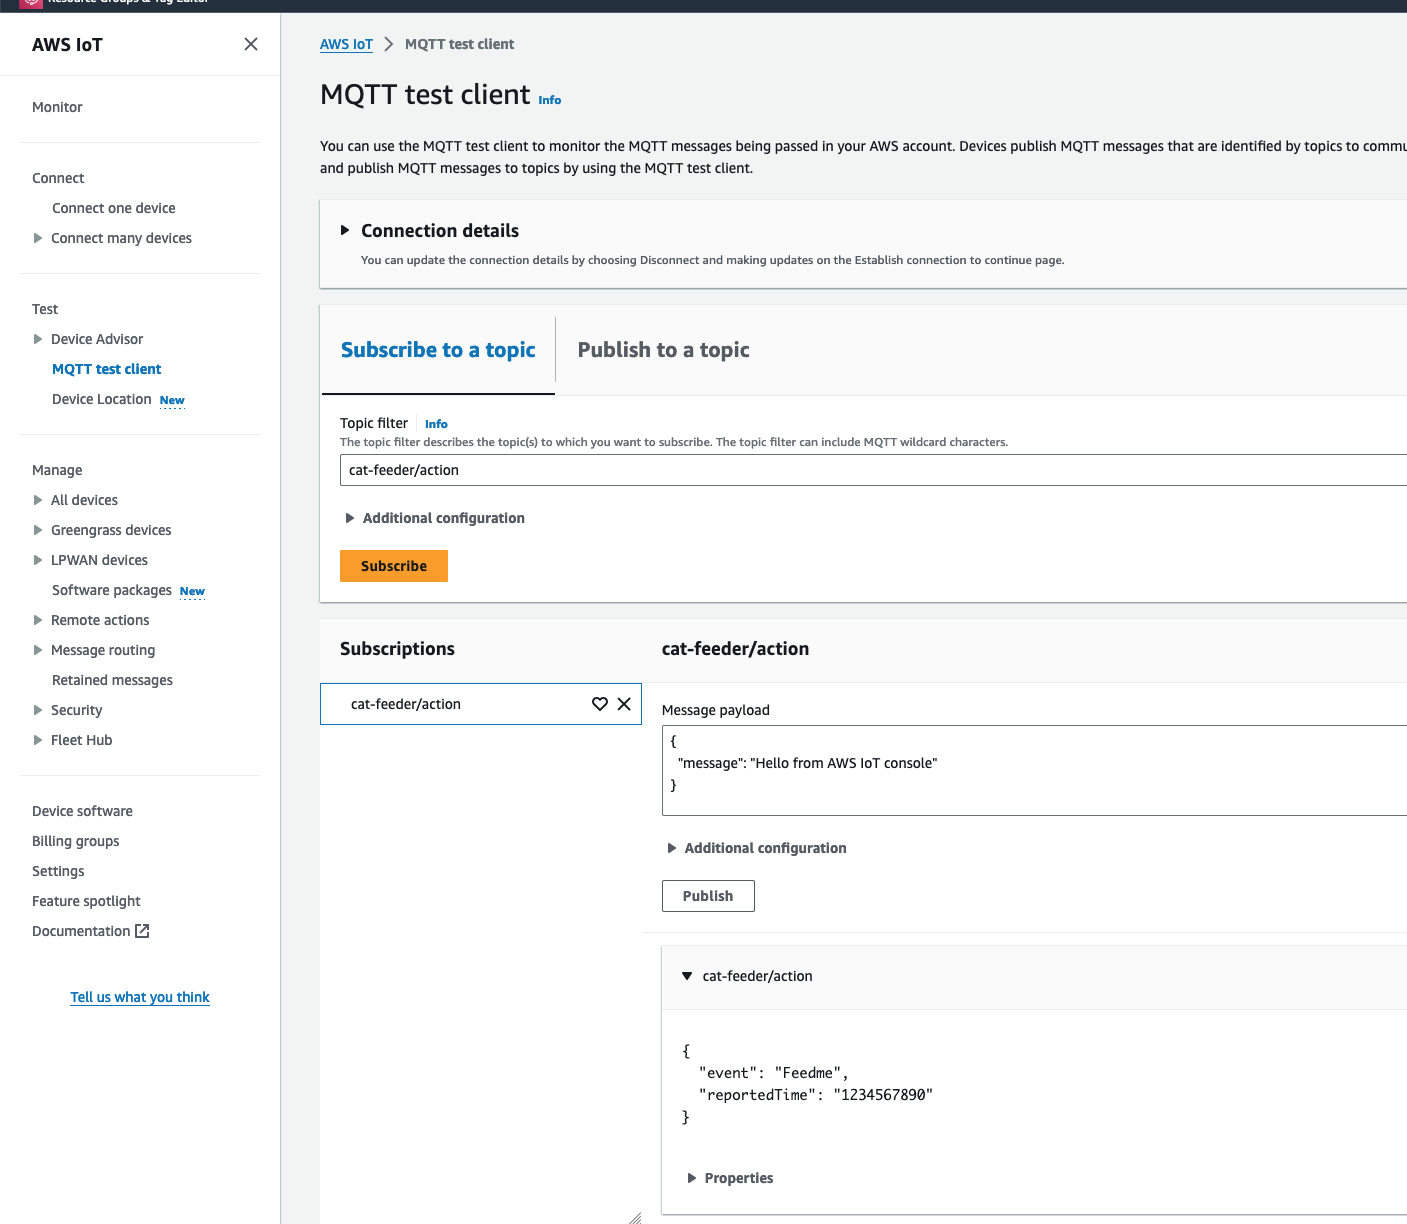Viewport: 1407px width, 1224px height.
Task: Expand LPWAN devices in sidebar
Action: [38, 560]
